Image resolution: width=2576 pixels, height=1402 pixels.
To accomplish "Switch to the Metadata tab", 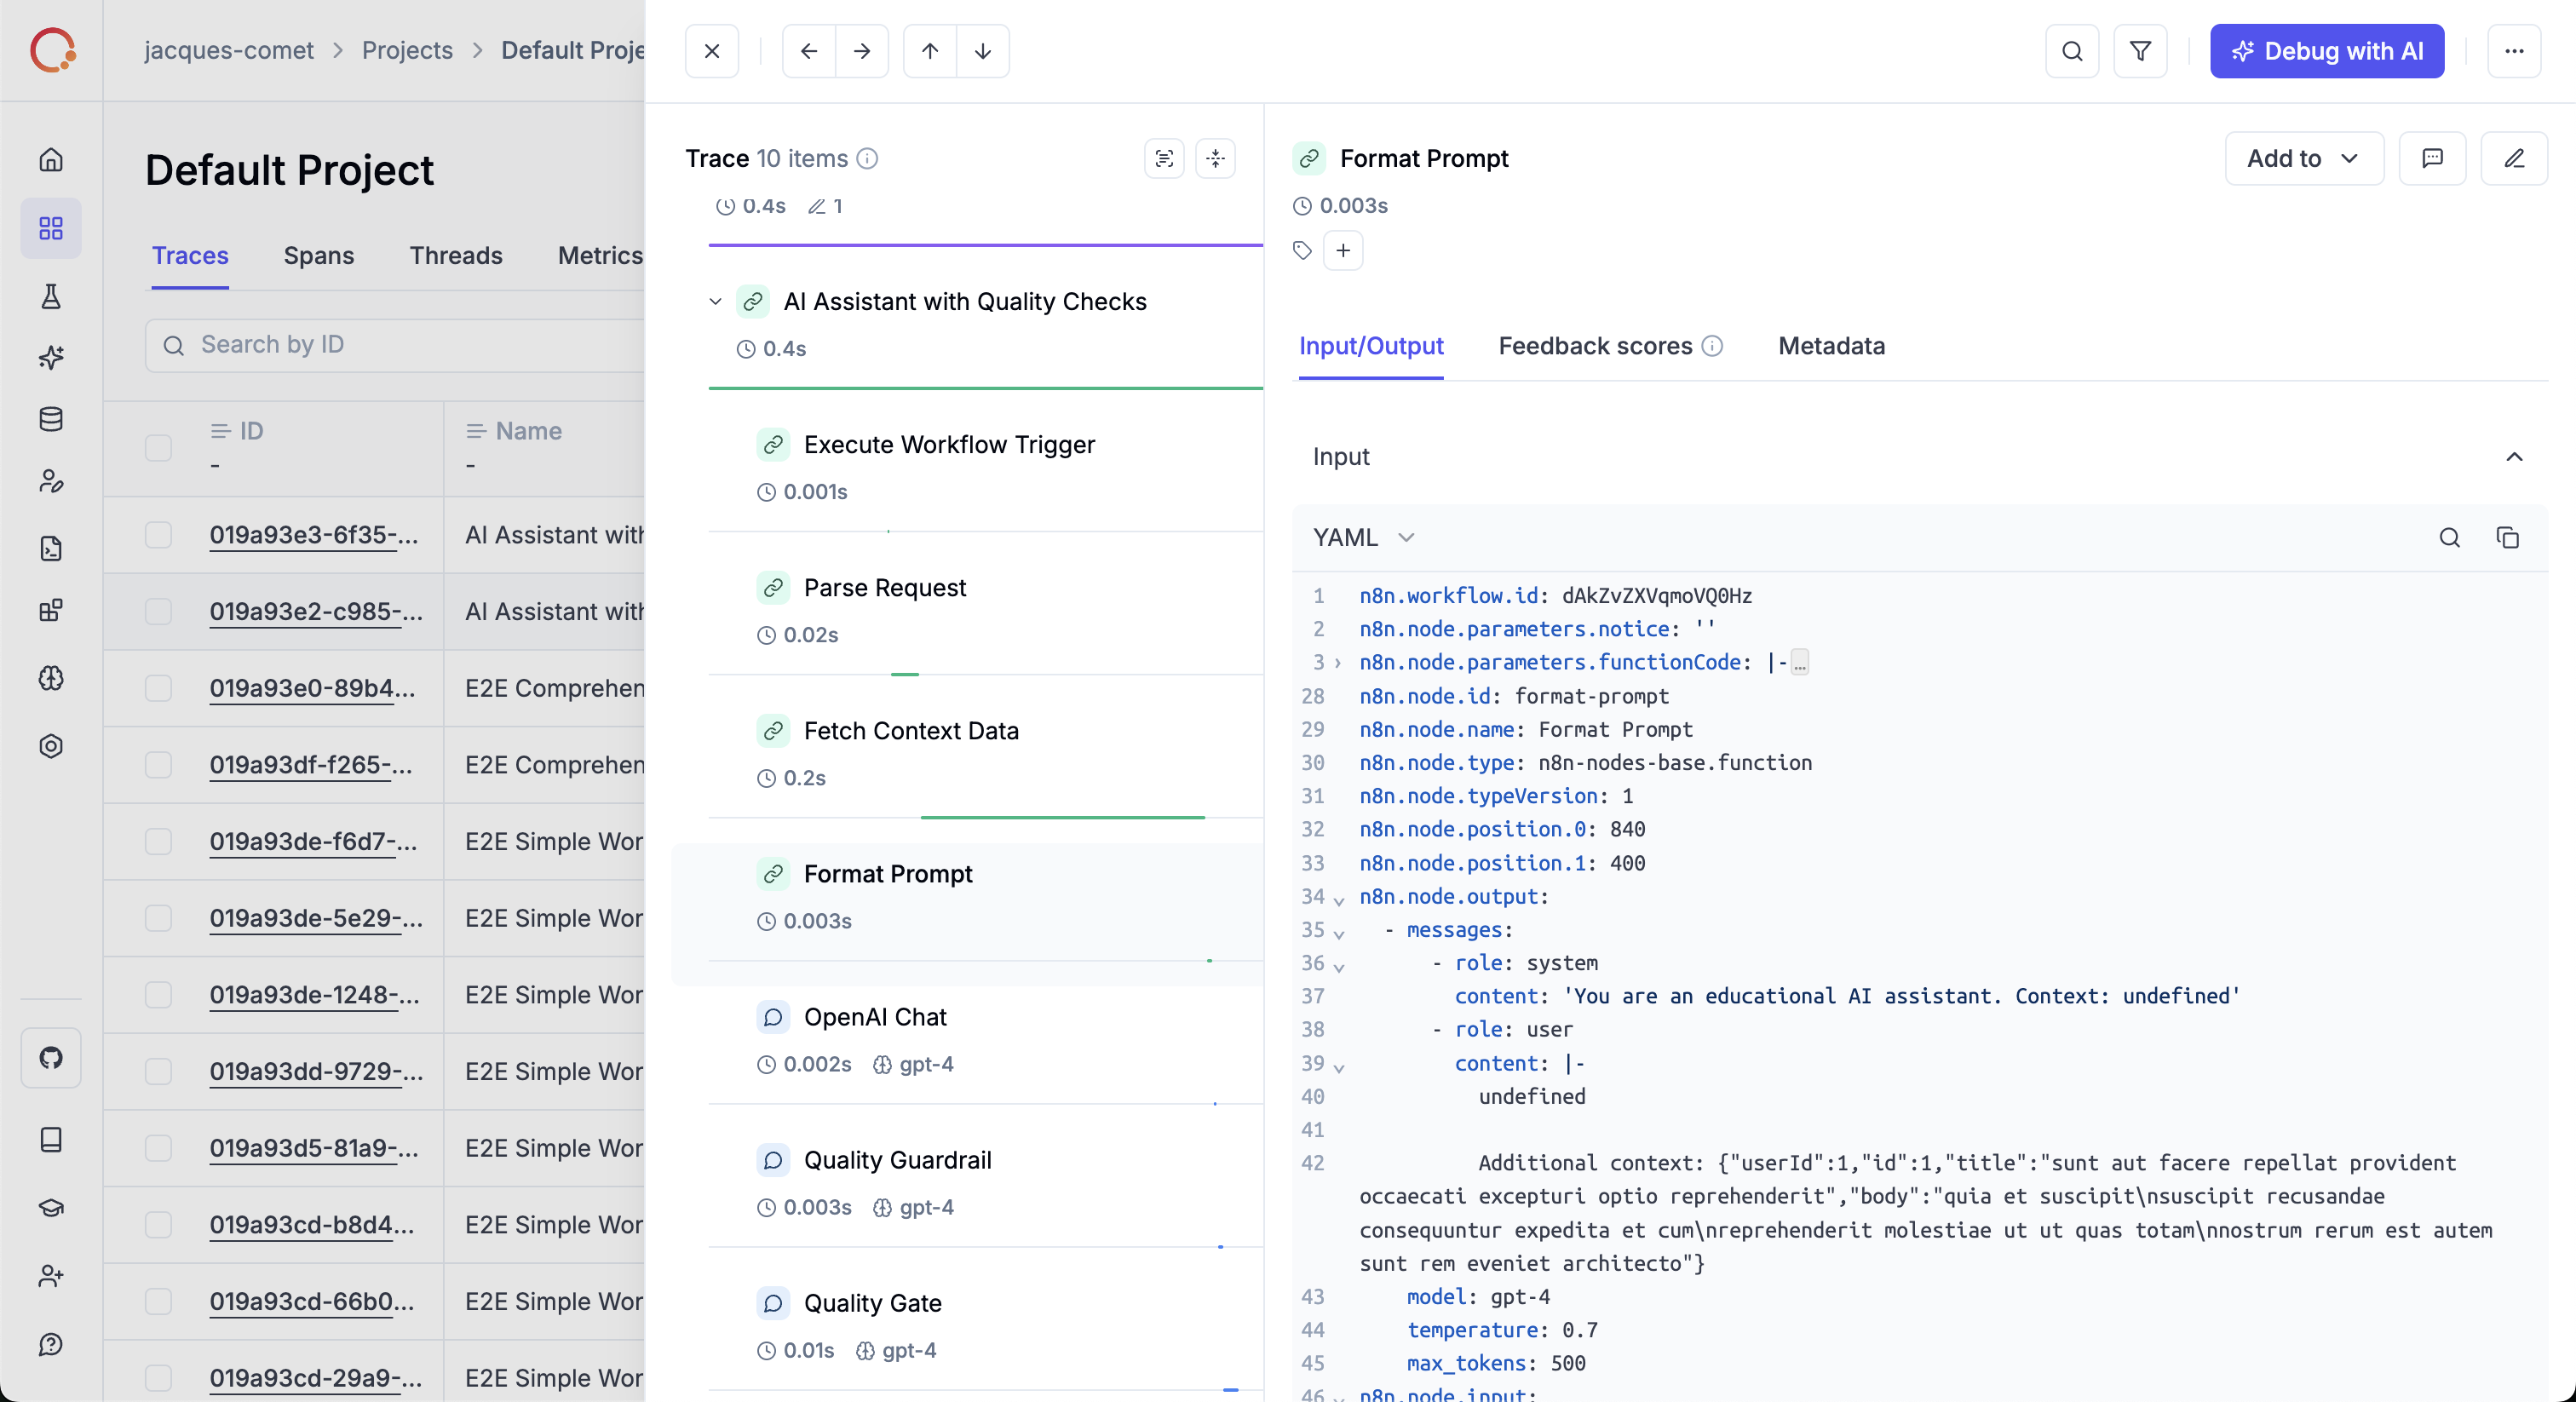I will 1831,346.
